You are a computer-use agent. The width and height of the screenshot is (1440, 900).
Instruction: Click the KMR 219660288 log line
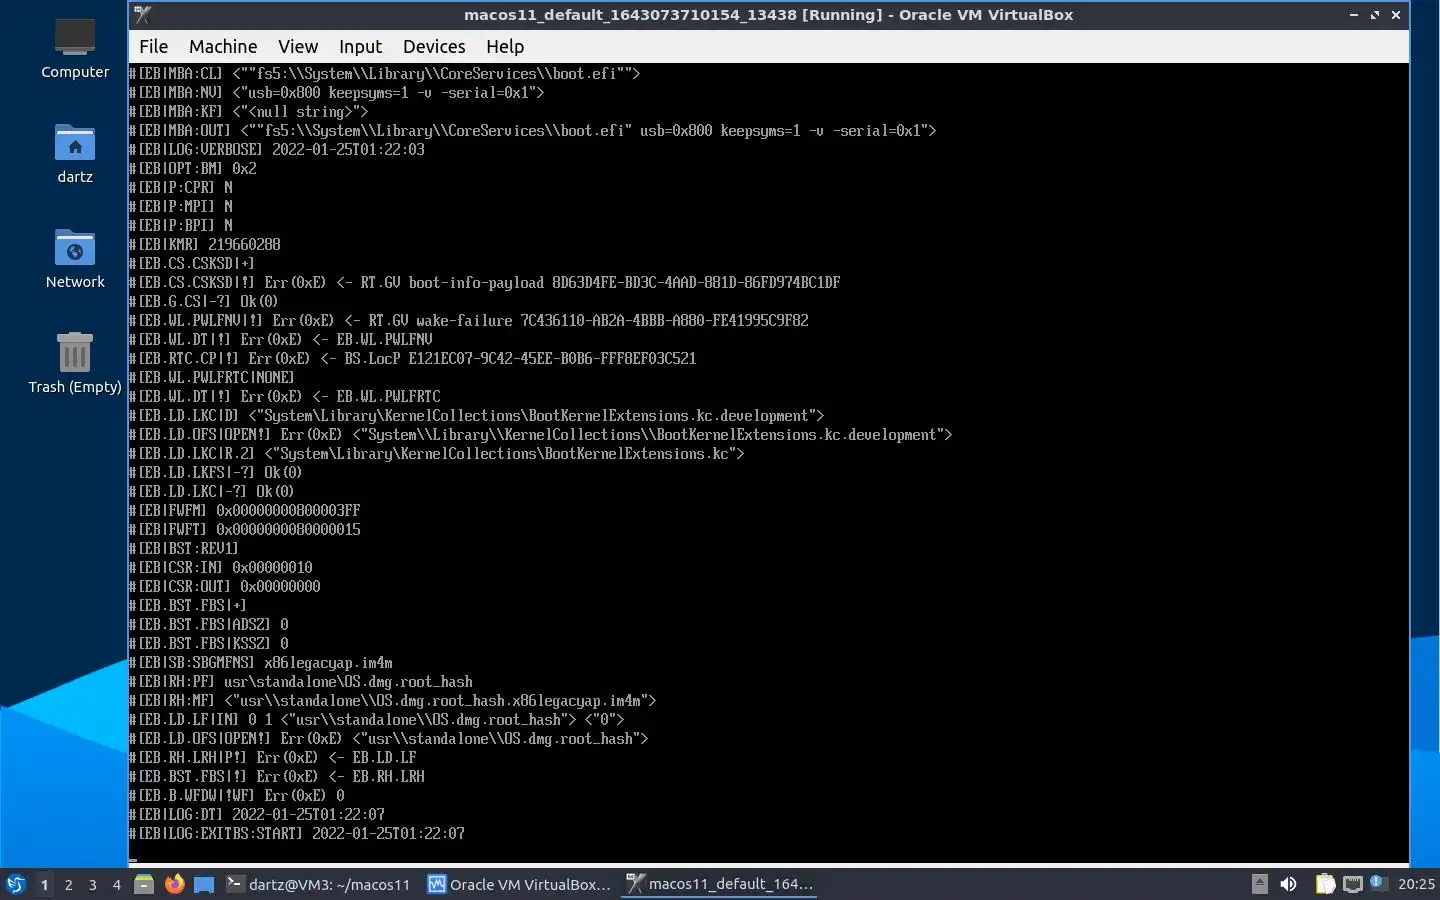pos(205,244)
